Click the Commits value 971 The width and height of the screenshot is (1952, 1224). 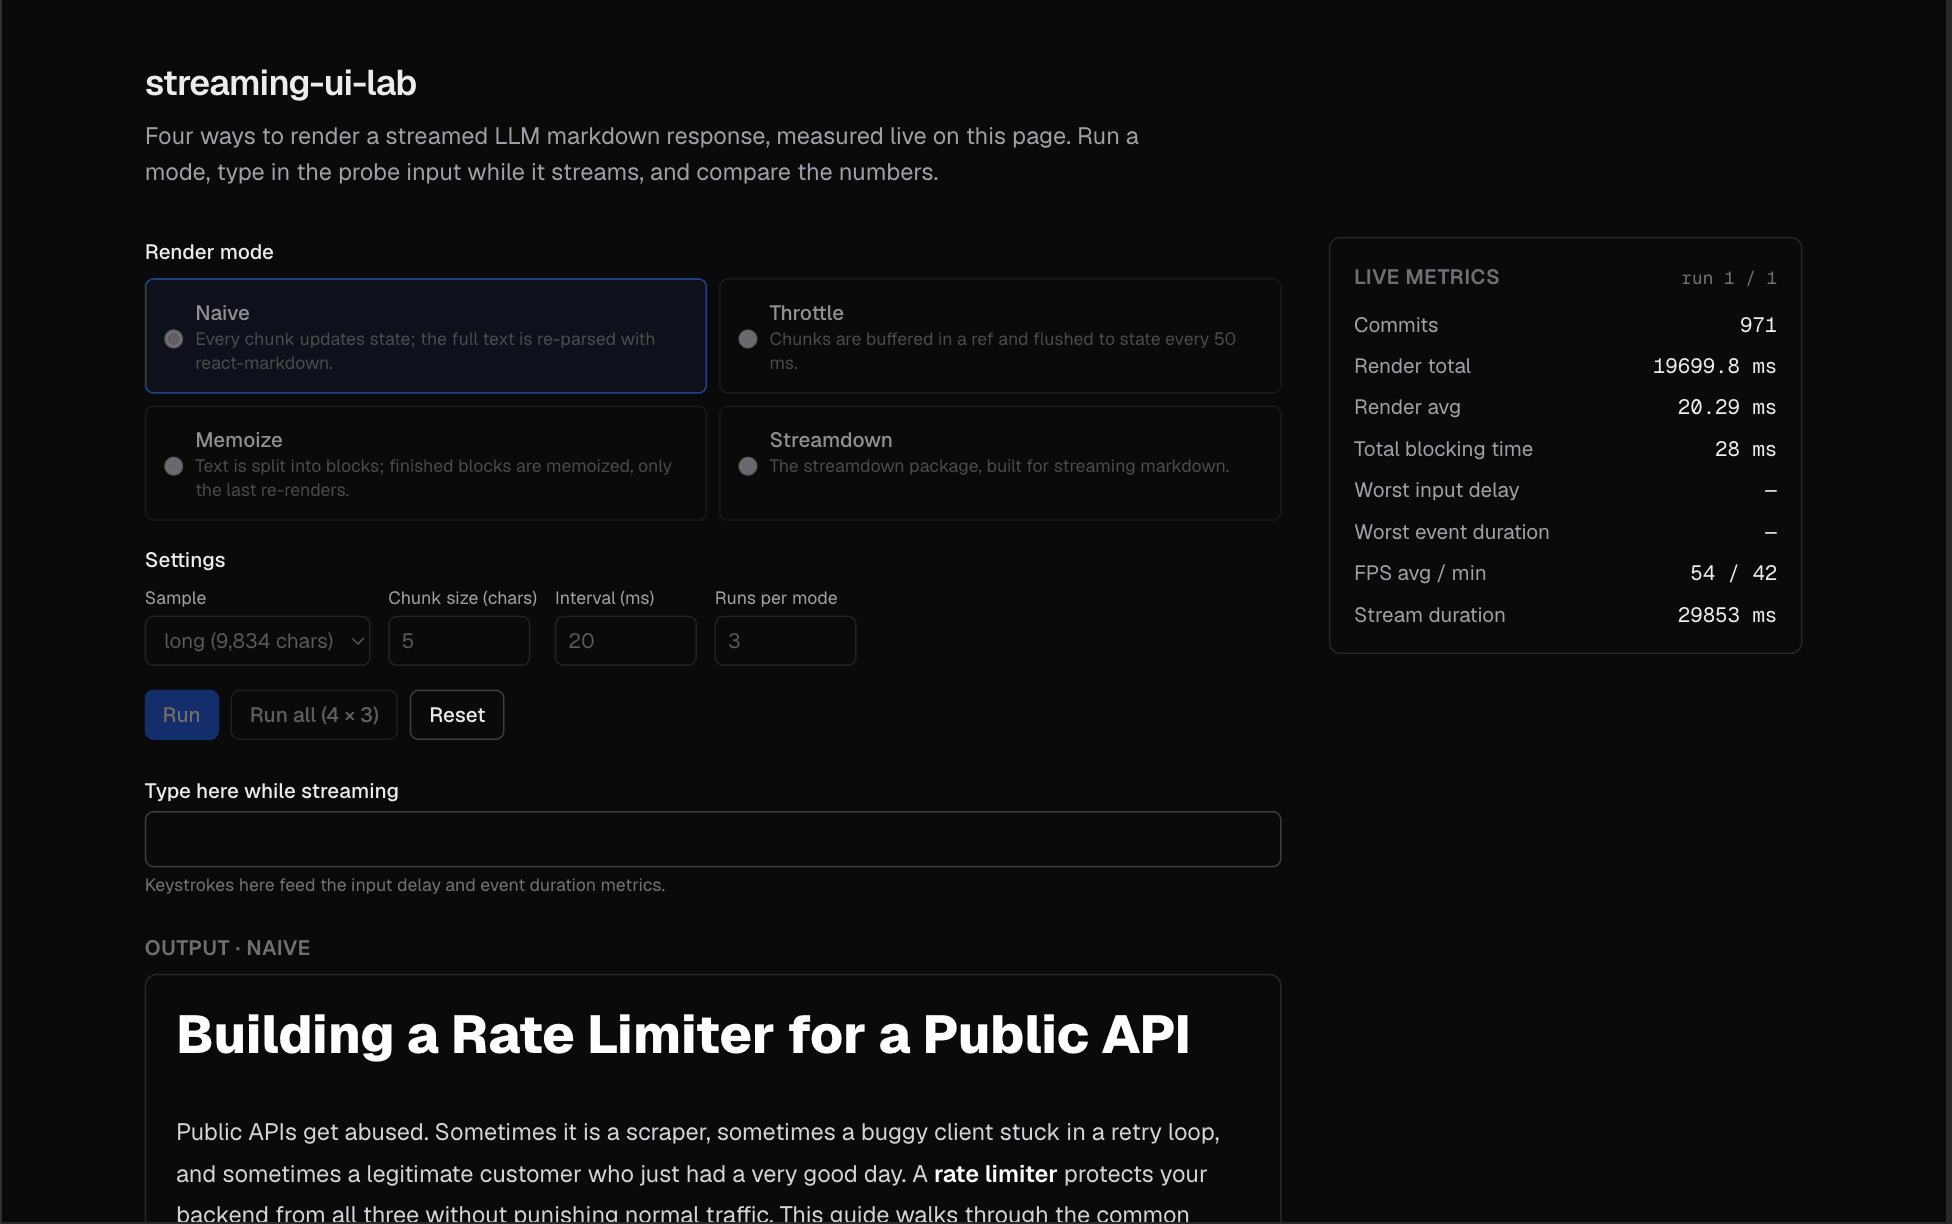click(1758, 325)
